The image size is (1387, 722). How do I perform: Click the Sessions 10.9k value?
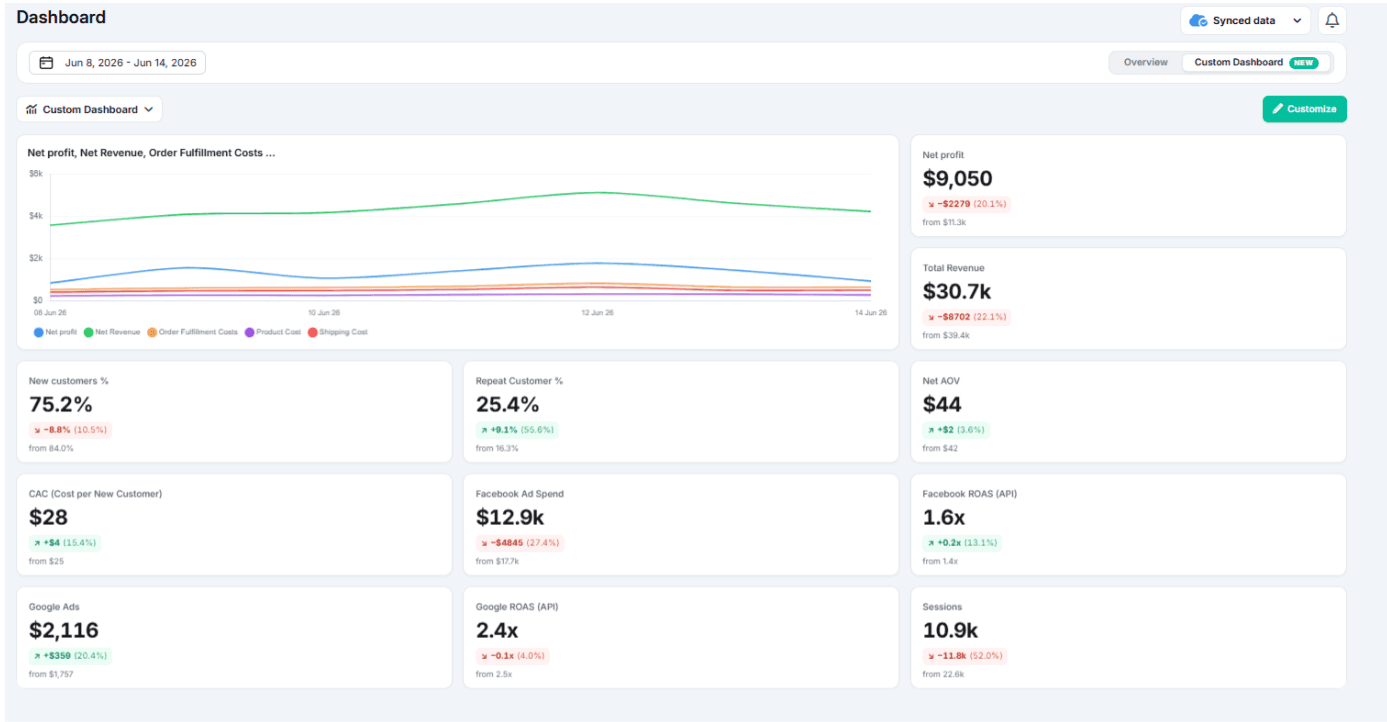(x=950, y=631)
